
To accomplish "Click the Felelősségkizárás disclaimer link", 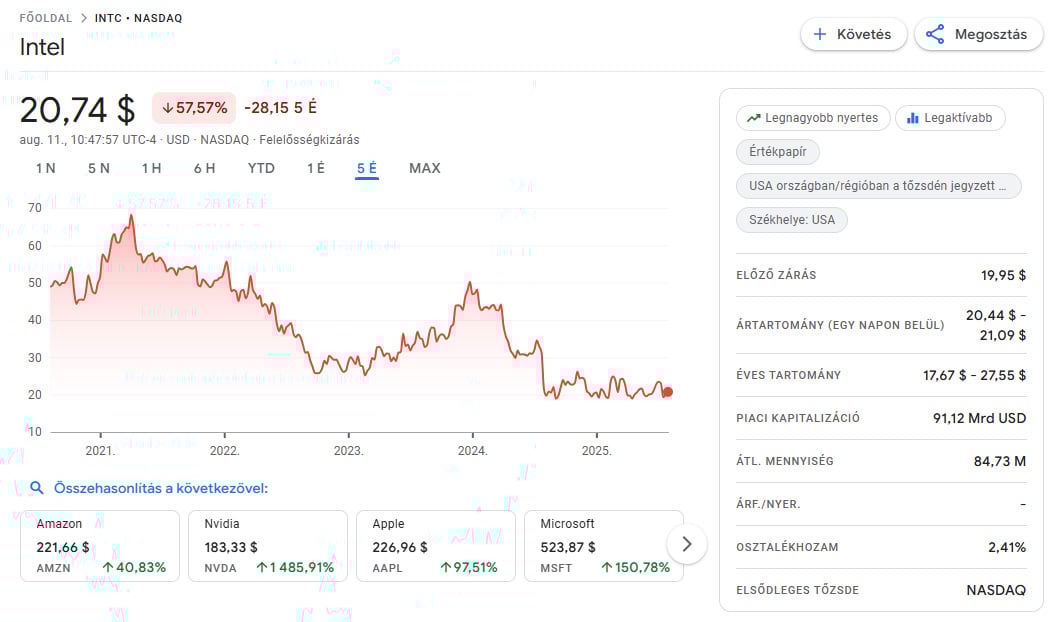I will [309, 139].
